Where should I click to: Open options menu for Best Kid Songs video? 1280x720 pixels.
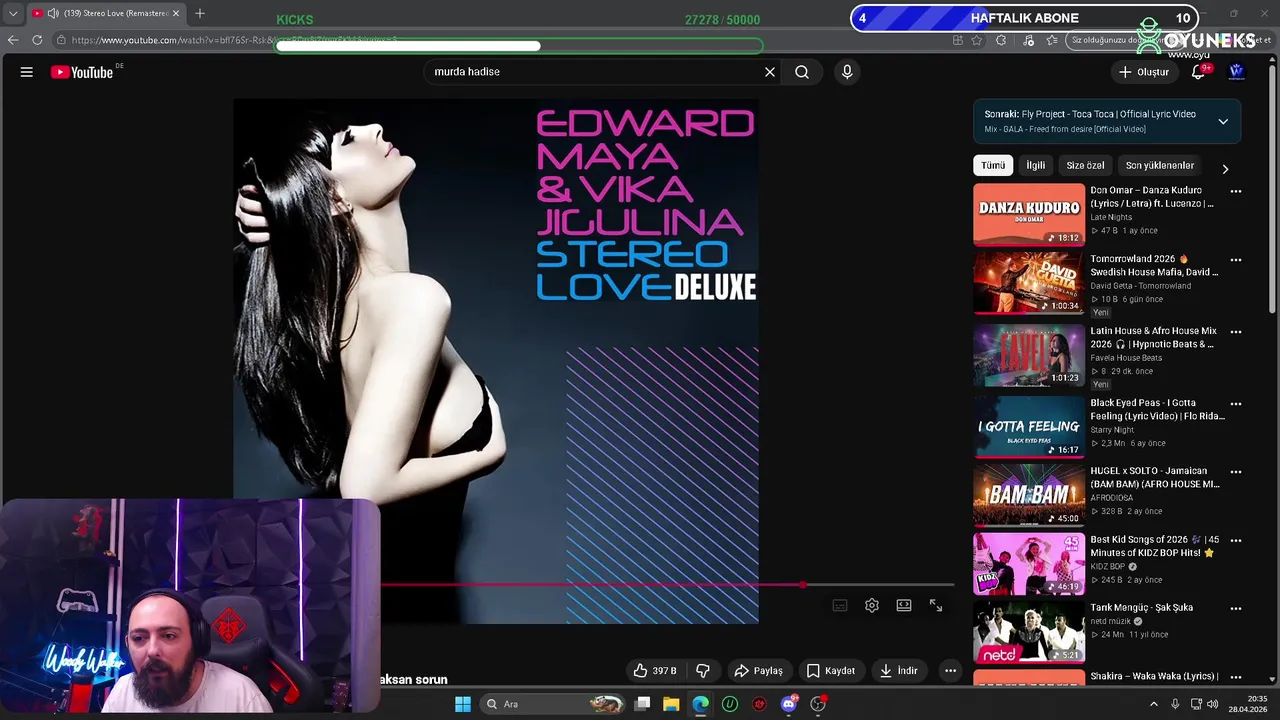[1236, 541]
